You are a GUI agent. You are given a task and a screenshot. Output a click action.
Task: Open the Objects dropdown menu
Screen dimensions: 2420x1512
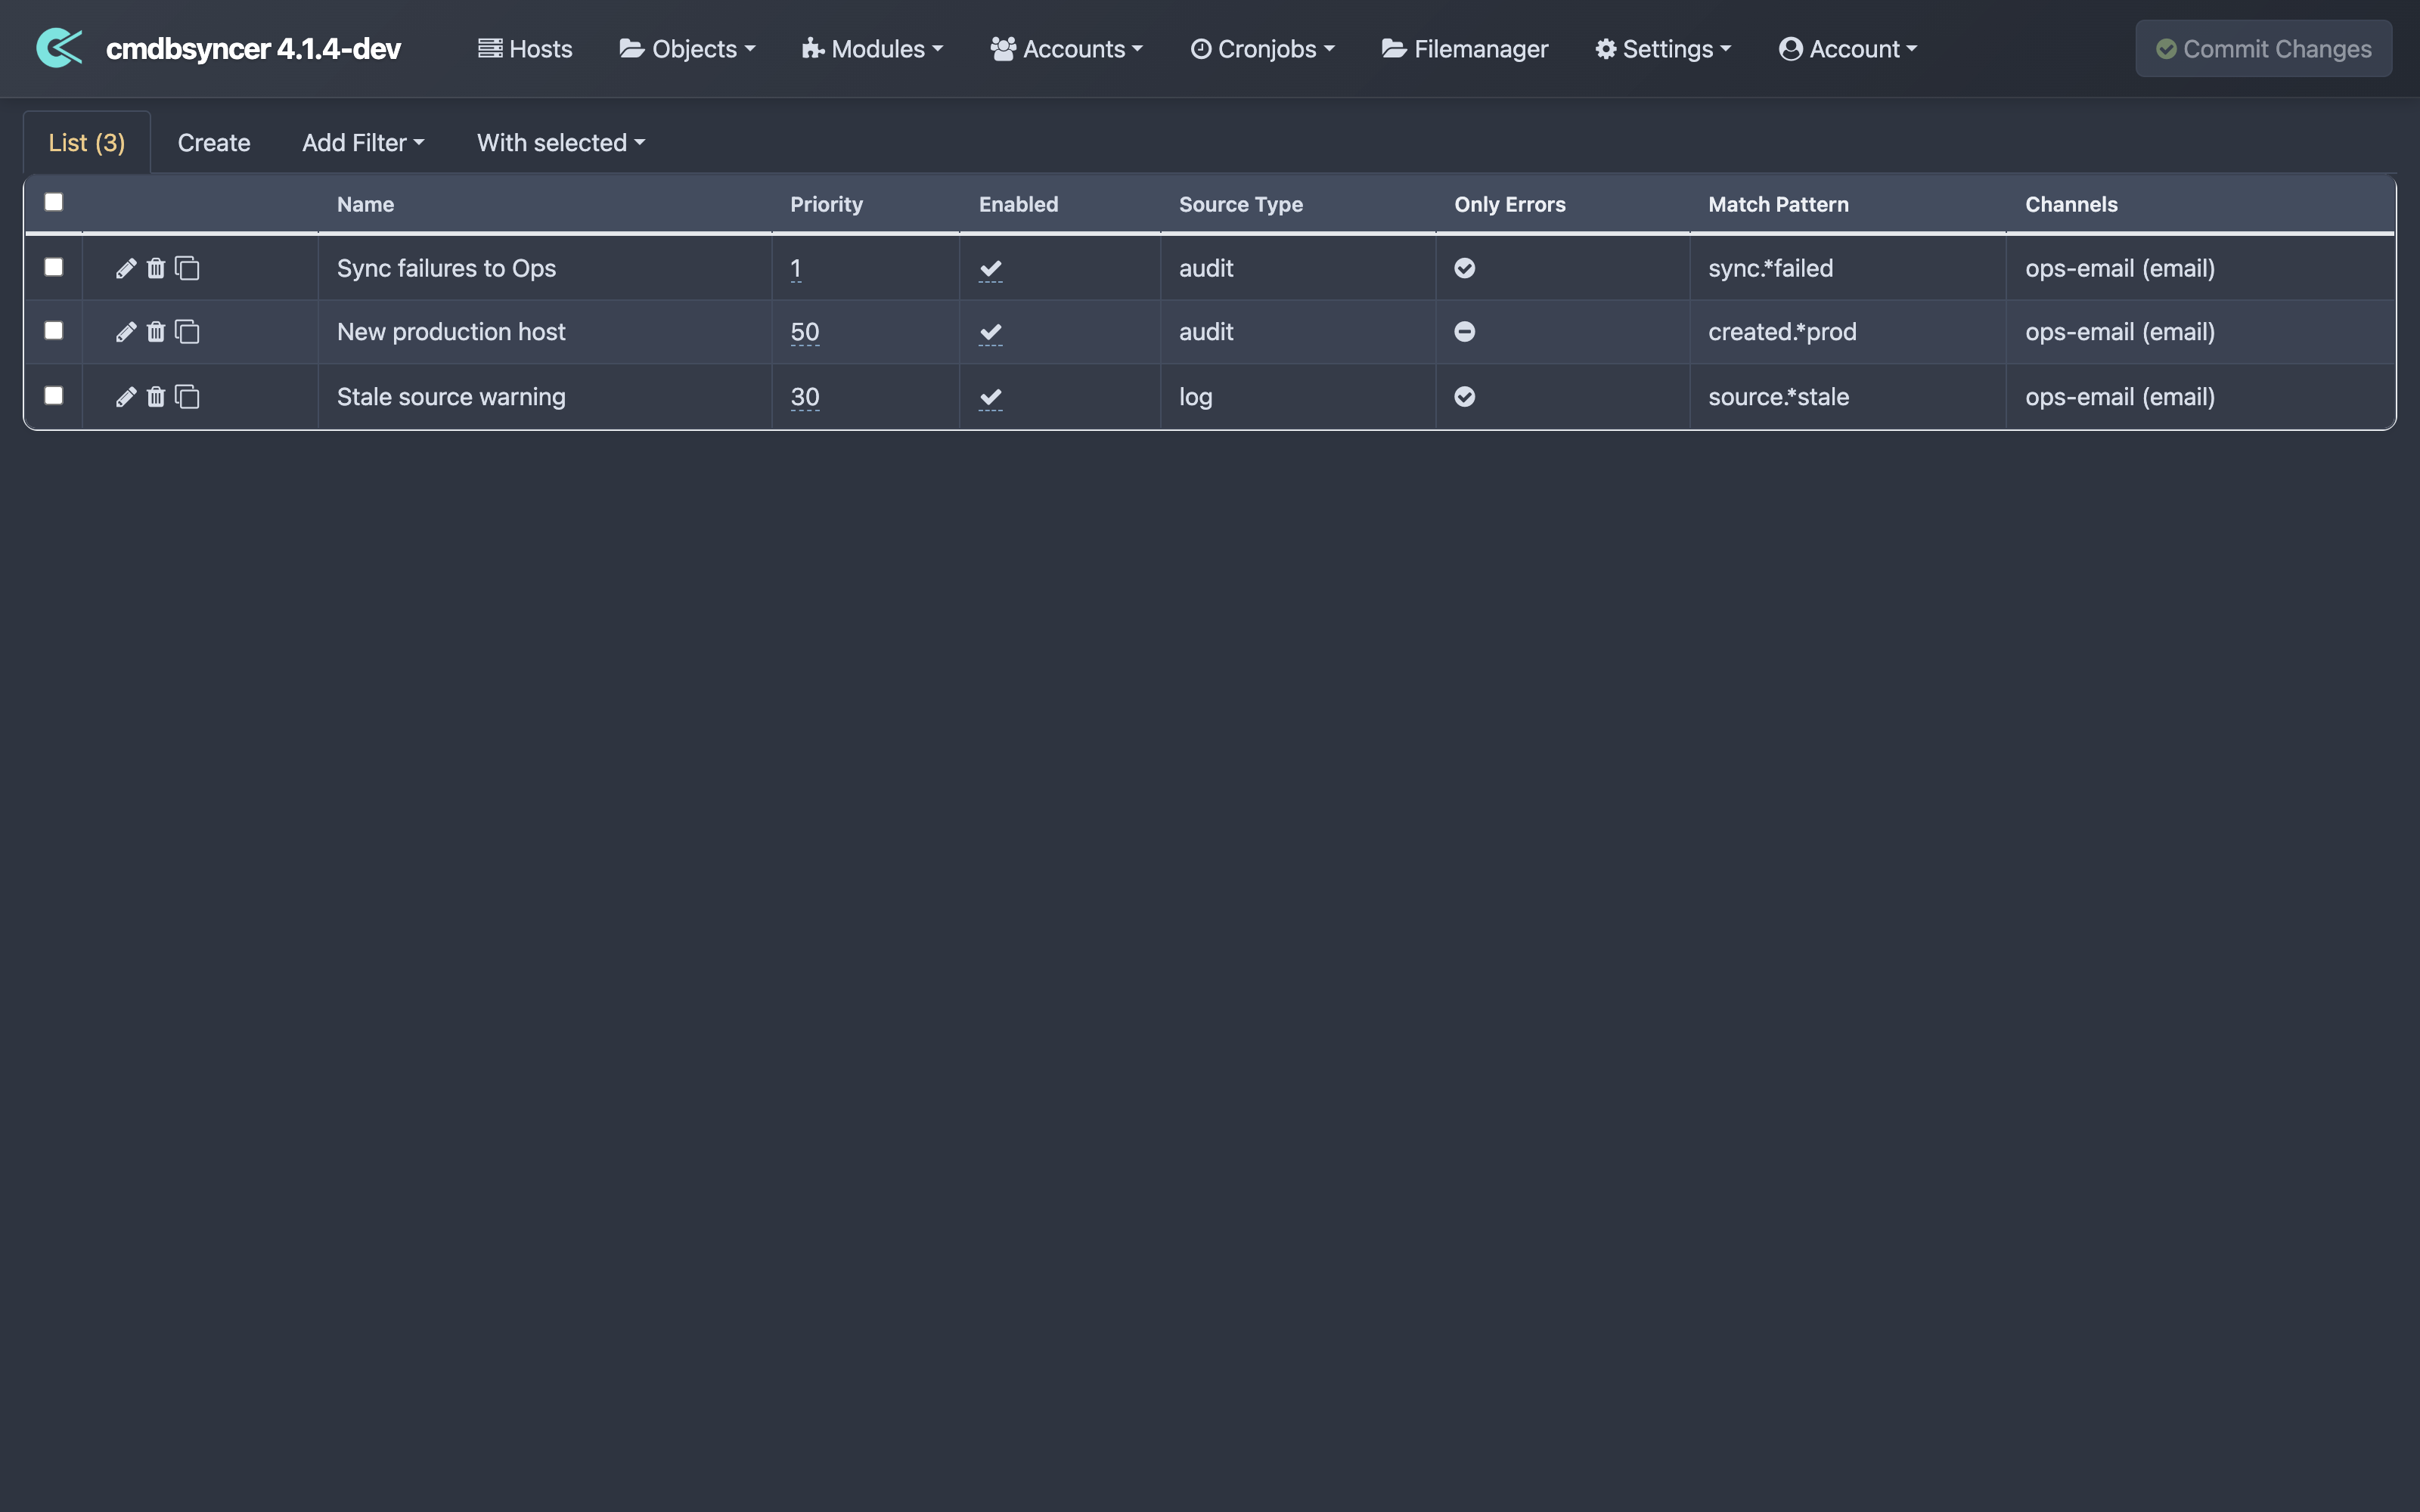687,49
